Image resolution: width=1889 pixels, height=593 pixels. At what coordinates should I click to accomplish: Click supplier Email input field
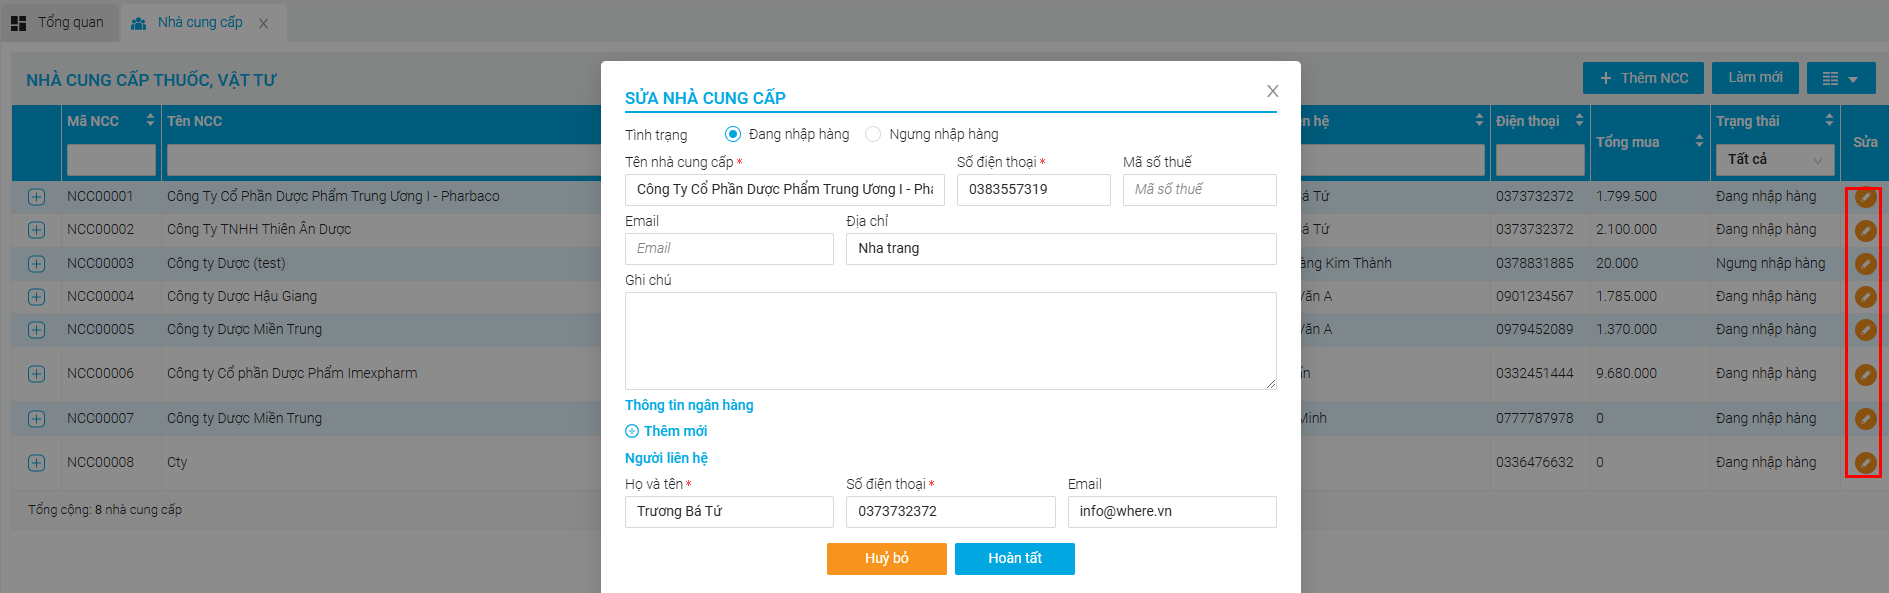pyautogui.click(x=729, y=249)
